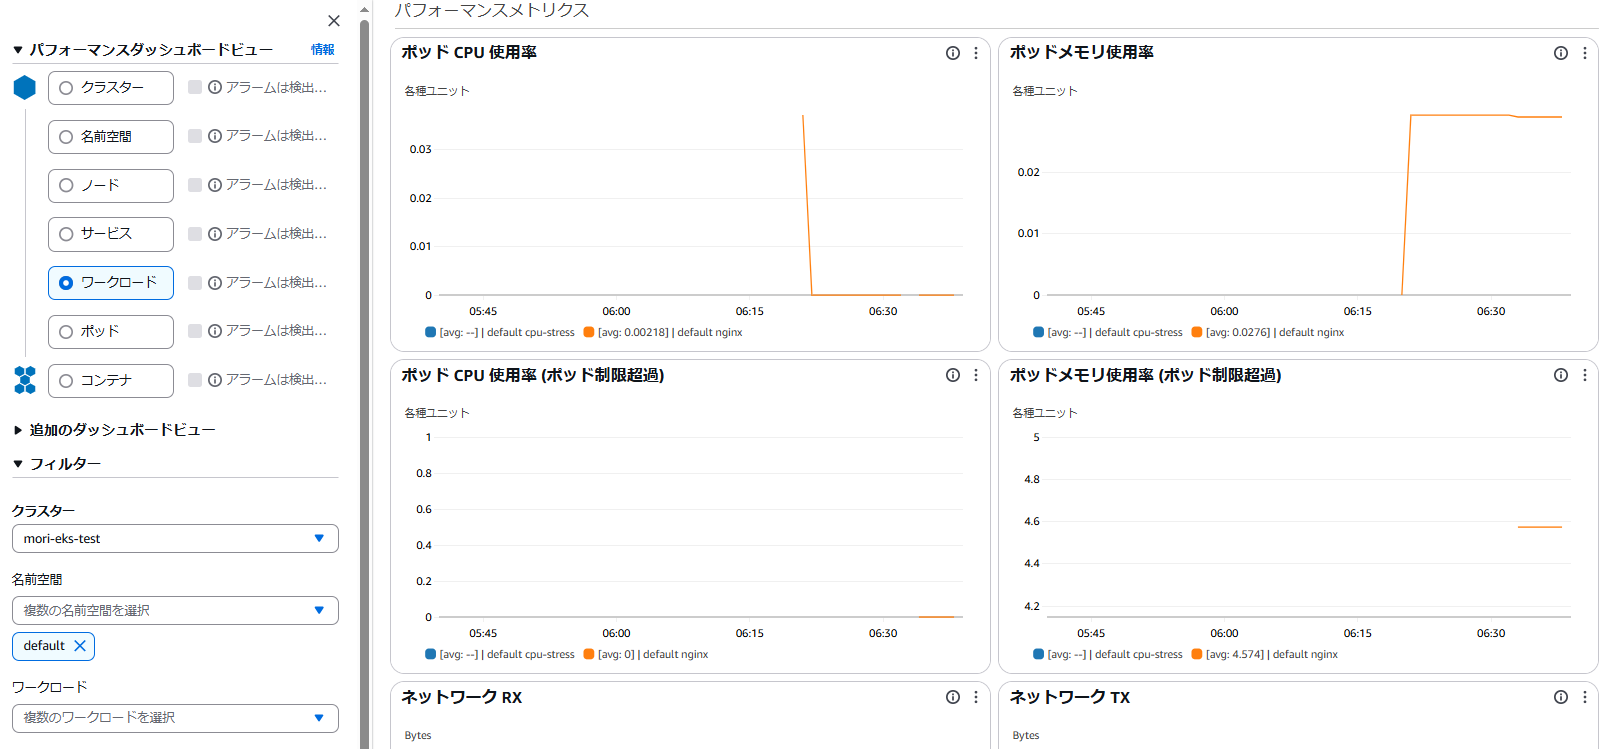Toggle default cpu-stress legend in ポッド CPU 使用率

[x=500, y=332]
